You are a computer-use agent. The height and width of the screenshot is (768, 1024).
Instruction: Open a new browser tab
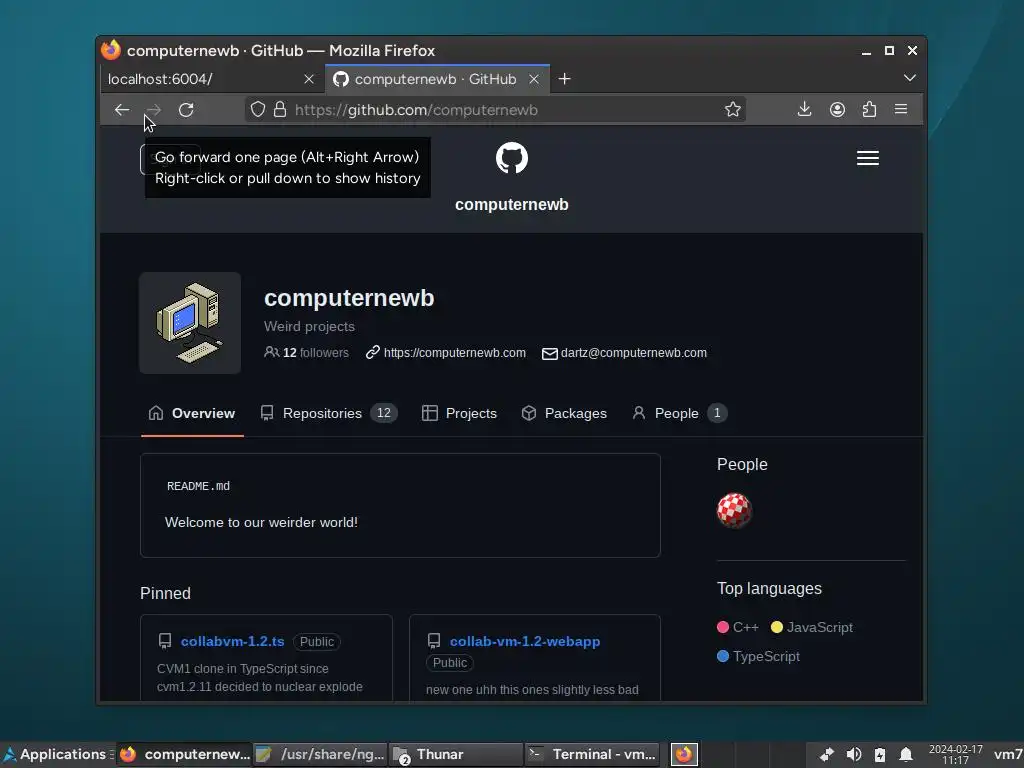click(x=565, y=79)
